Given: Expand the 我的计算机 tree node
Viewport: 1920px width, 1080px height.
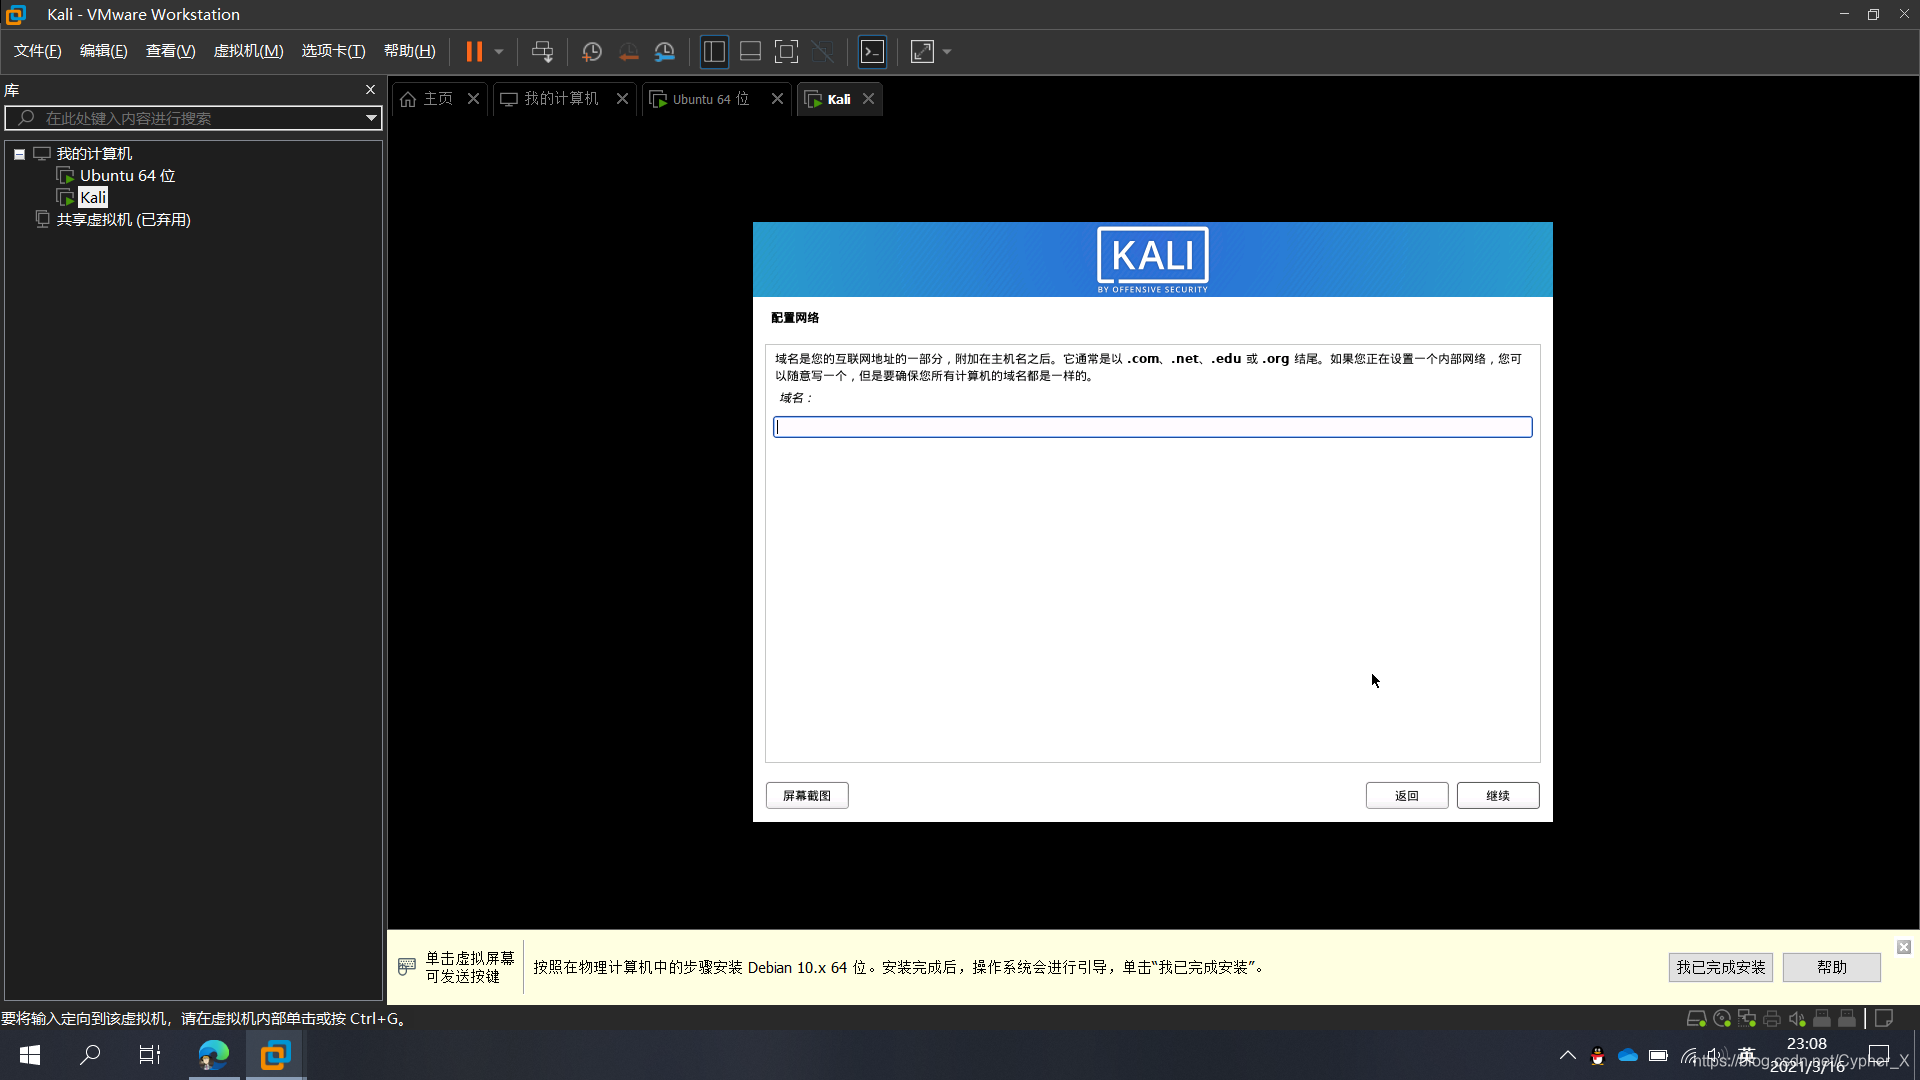Looking at the screenshot, I should [20, 153].
